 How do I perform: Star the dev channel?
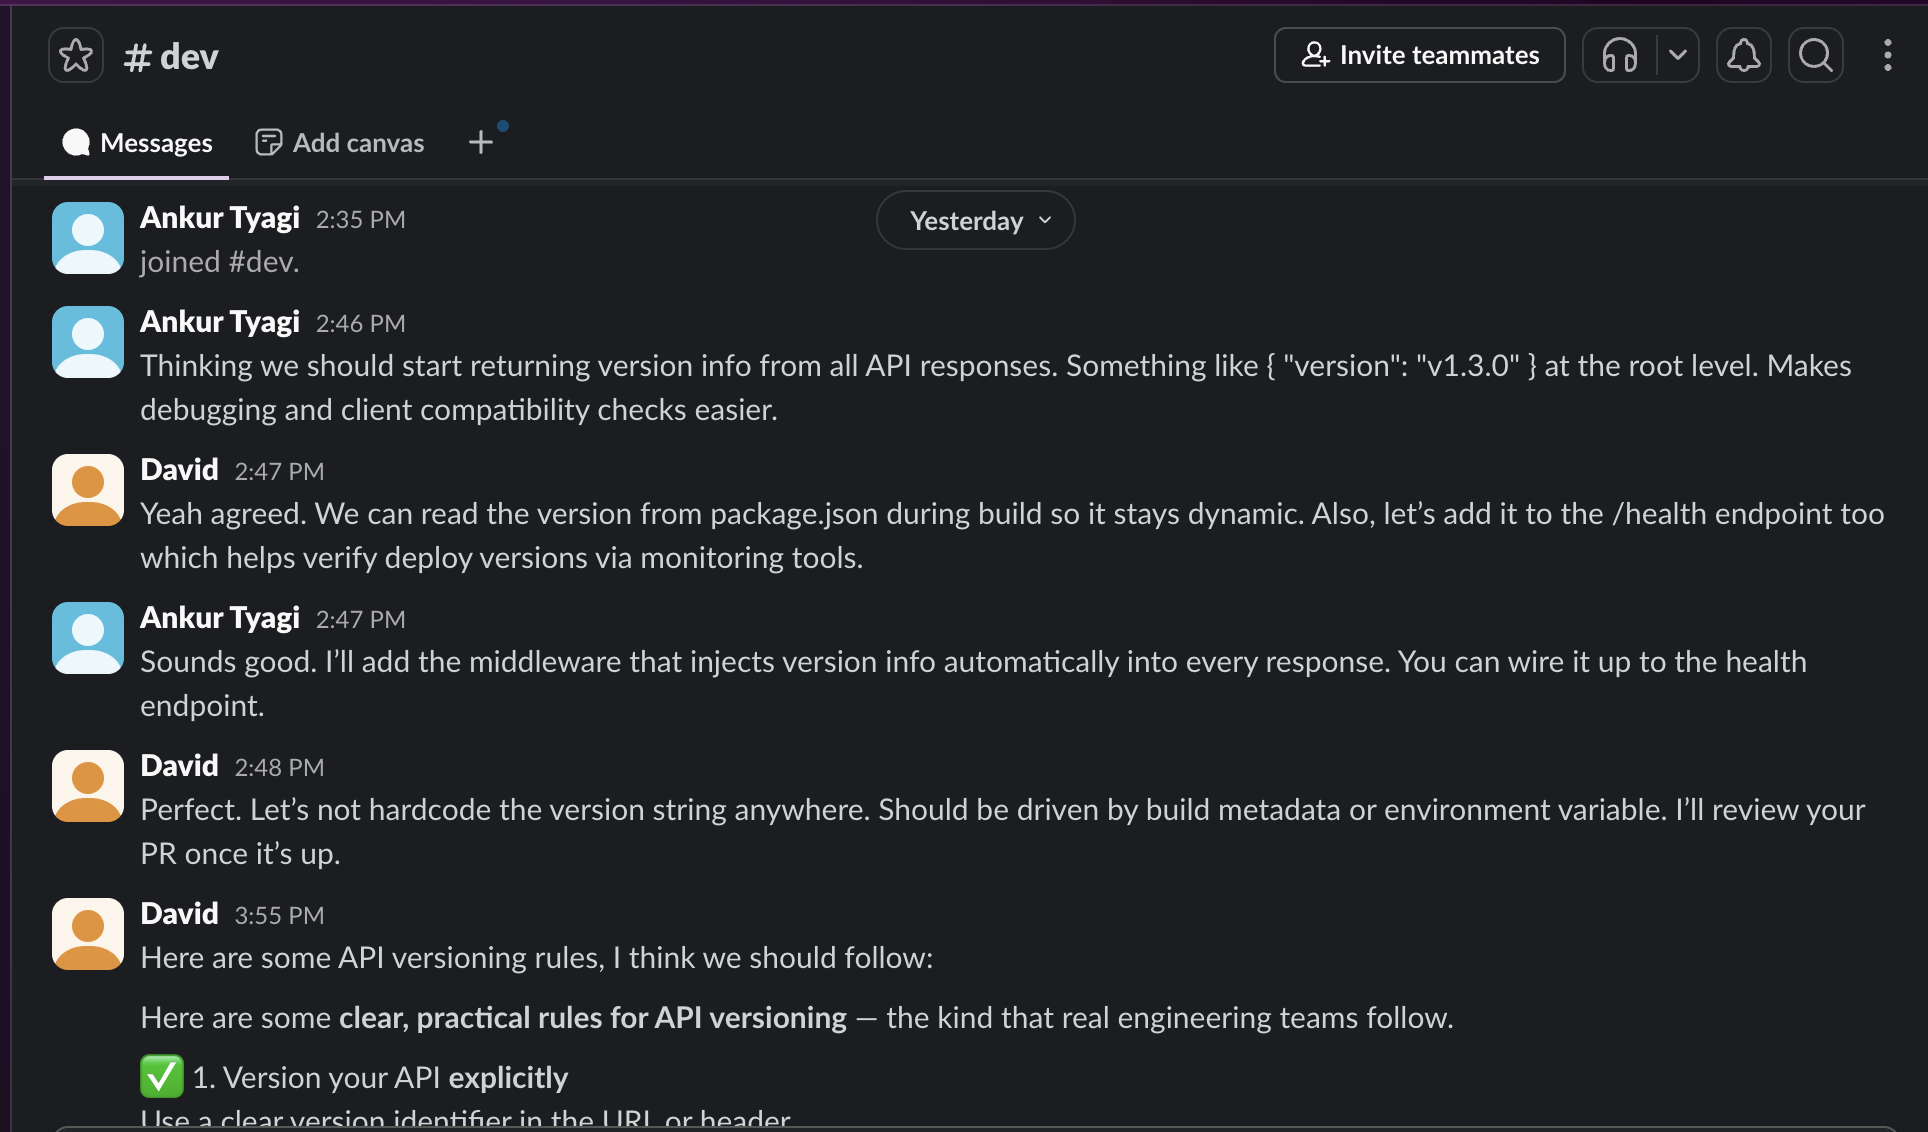[76, 56]
